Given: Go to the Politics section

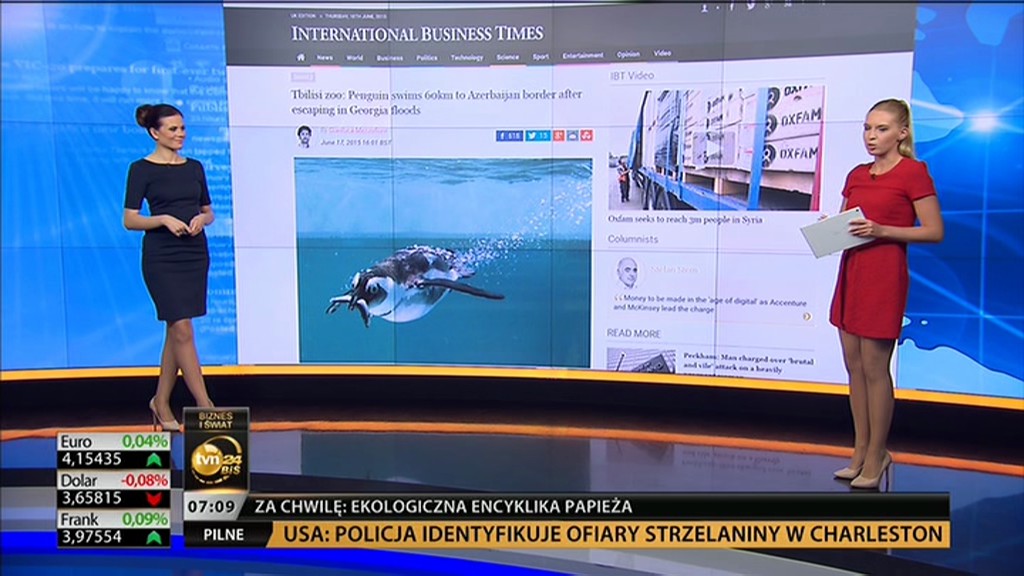Looking at the screenshot, I should click(x=427, y=57).
